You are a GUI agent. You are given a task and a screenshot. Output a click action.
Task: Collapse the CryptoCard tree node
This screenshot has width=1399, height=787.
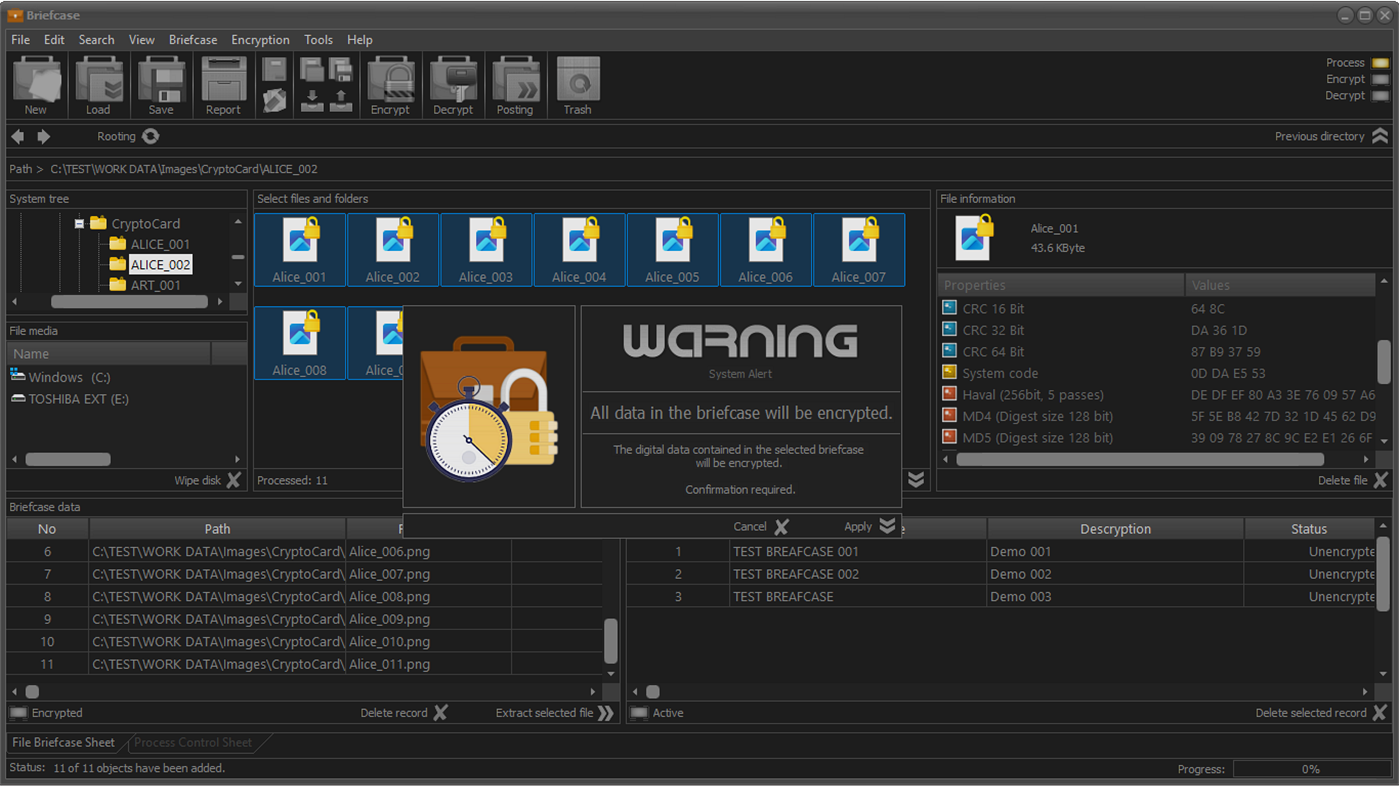coord(79,223)
